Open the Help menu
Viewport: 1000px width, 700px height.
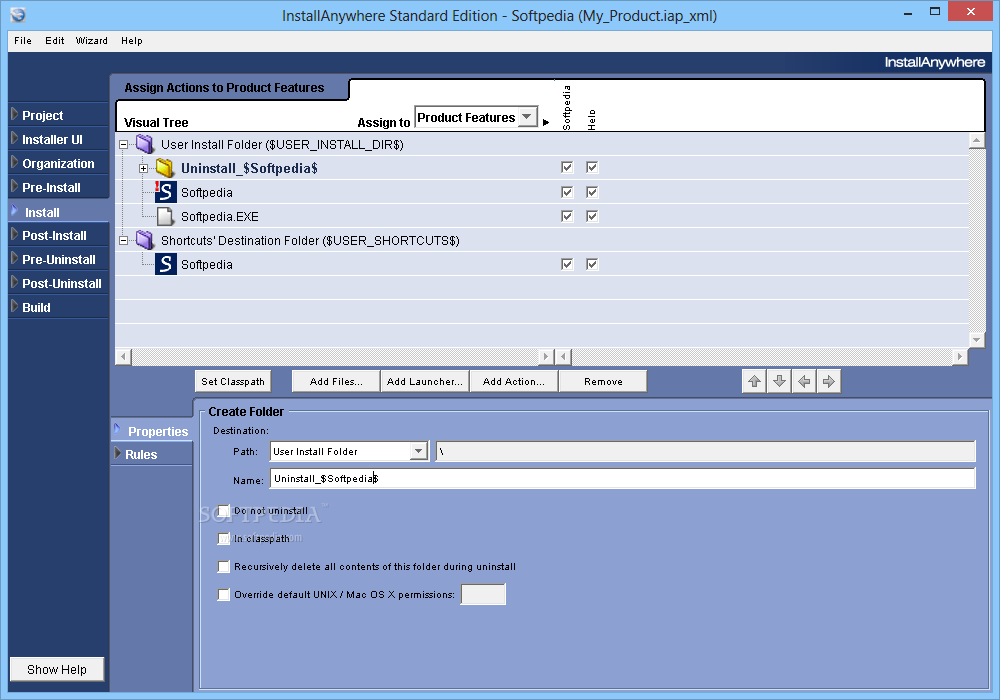click(132, 41)
